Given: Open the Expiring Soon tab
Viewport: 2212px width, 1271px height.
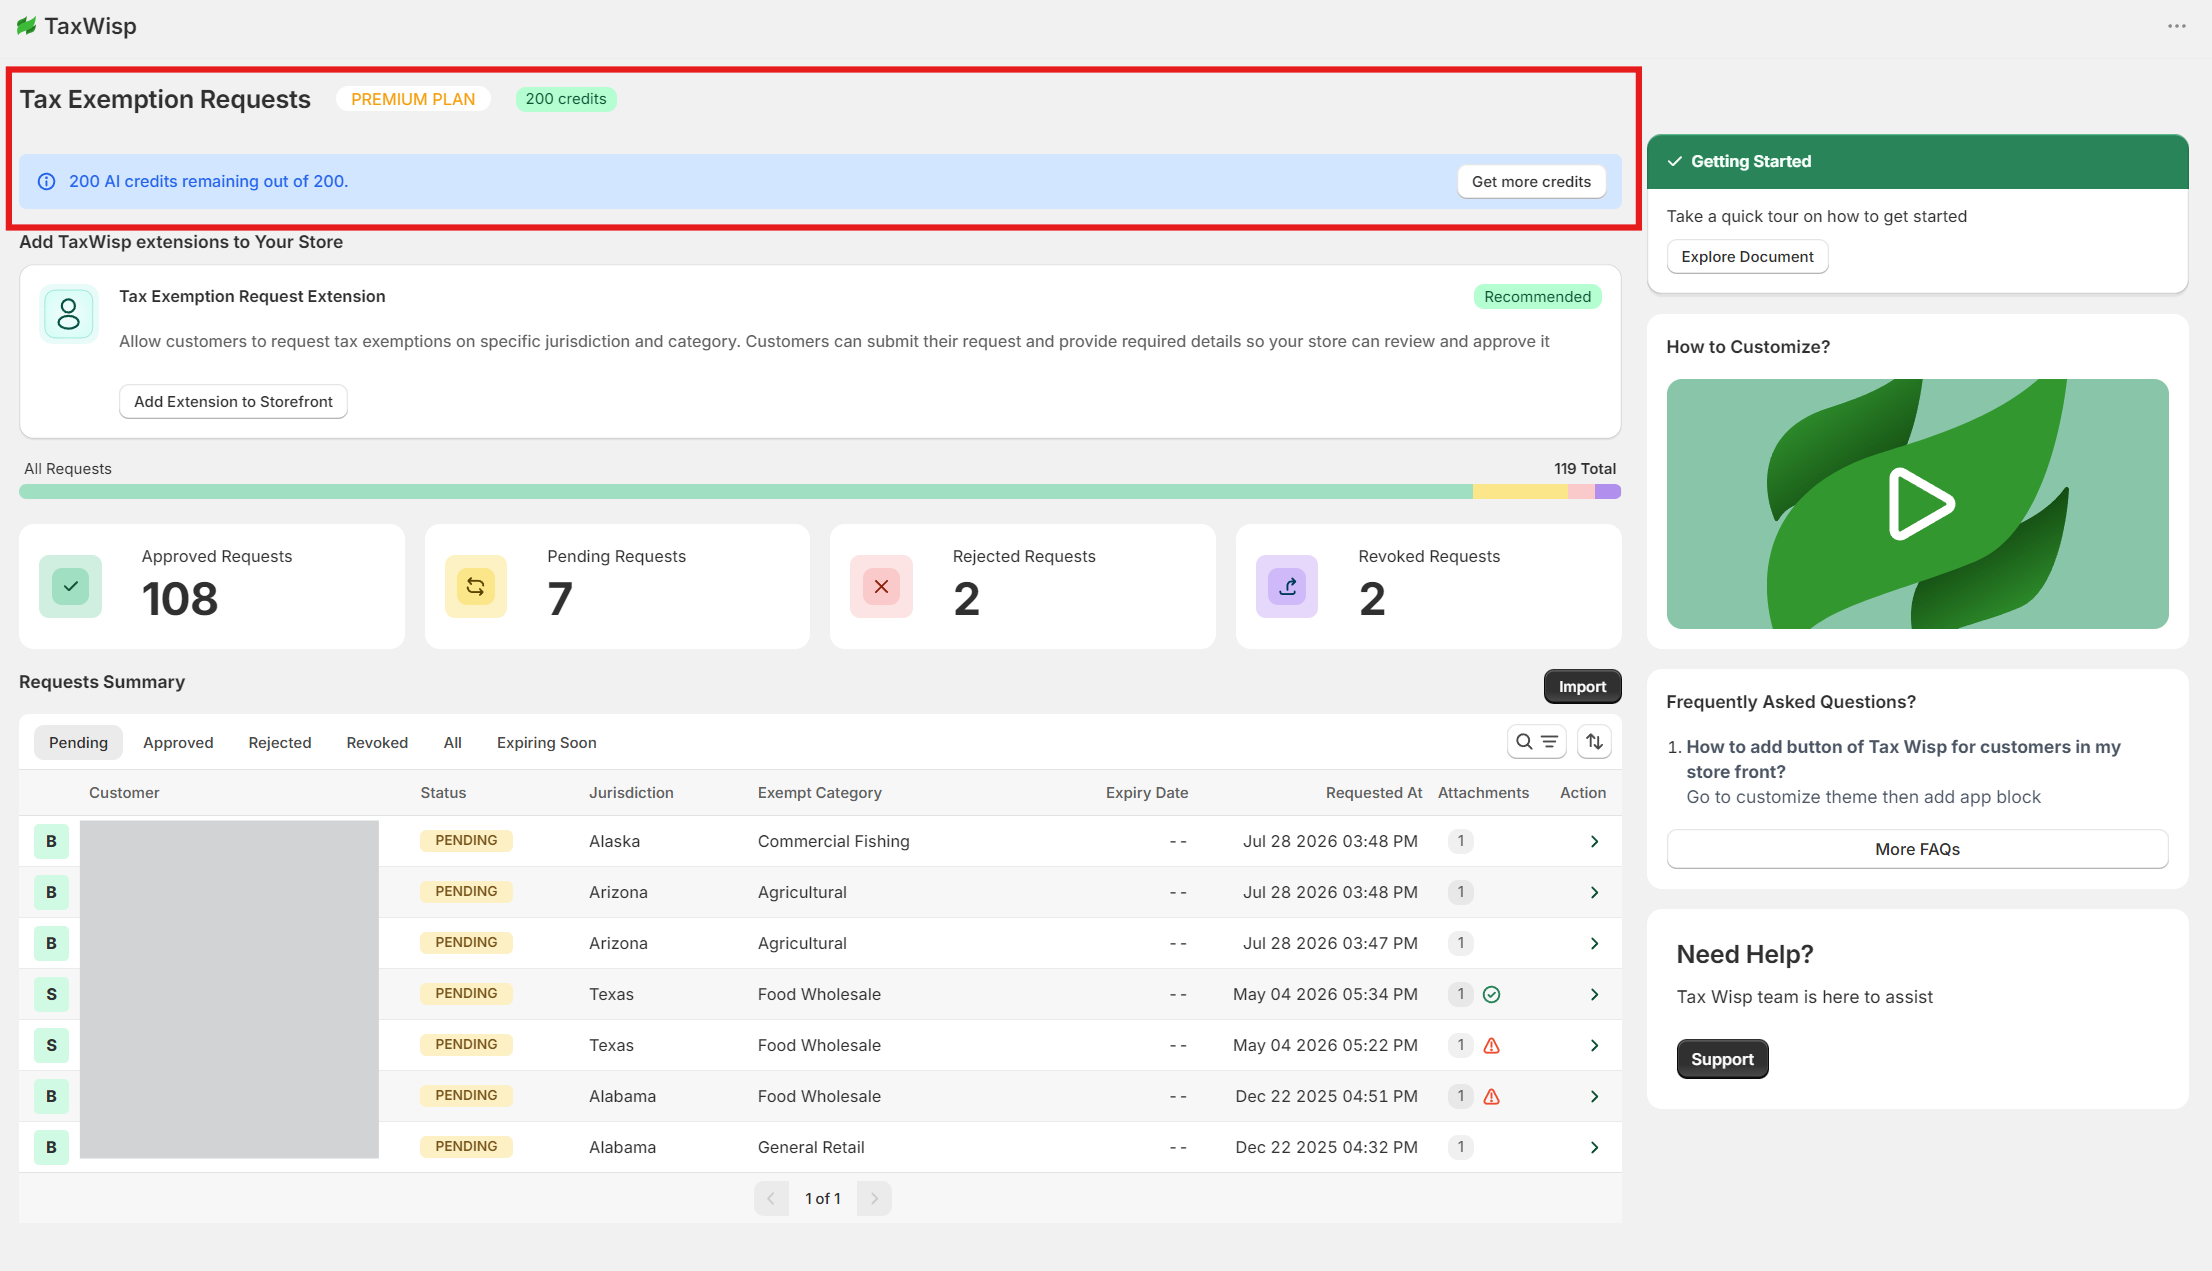Looking at the screenshot, I should click(x=547, y=743).
